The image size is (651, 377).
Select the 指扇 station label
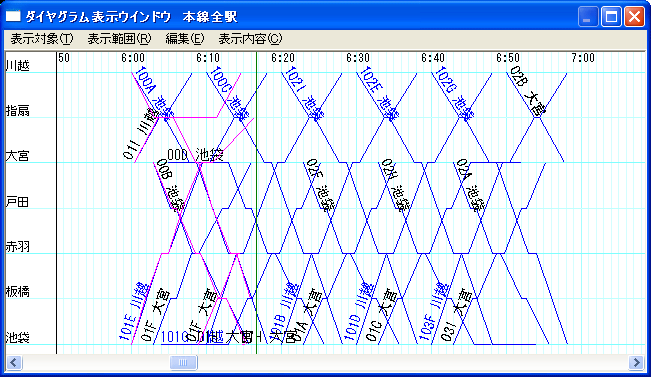point(17,110)
